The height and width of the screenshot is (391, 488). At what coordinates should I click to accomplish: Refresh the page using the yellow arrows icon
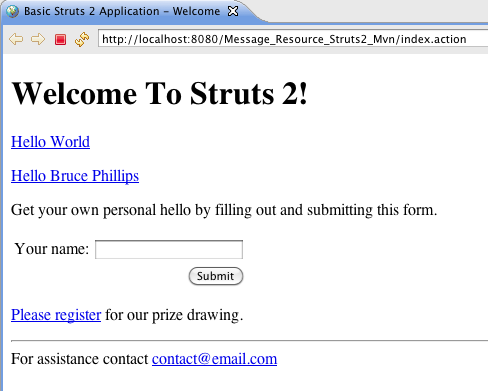pos(82,39)
